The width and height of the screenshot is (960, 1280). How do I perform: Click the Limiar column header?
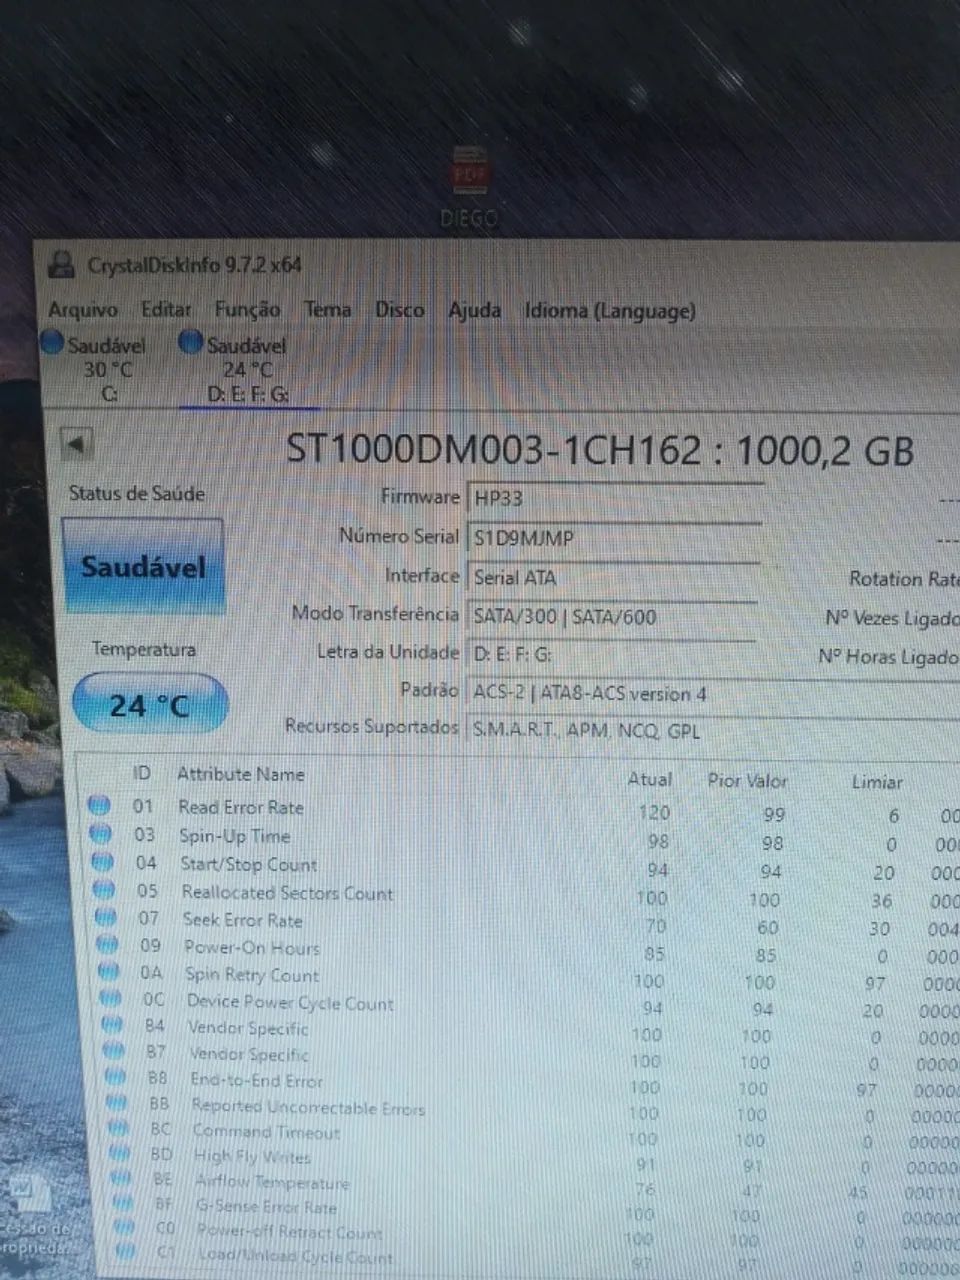tap(877, 782)
